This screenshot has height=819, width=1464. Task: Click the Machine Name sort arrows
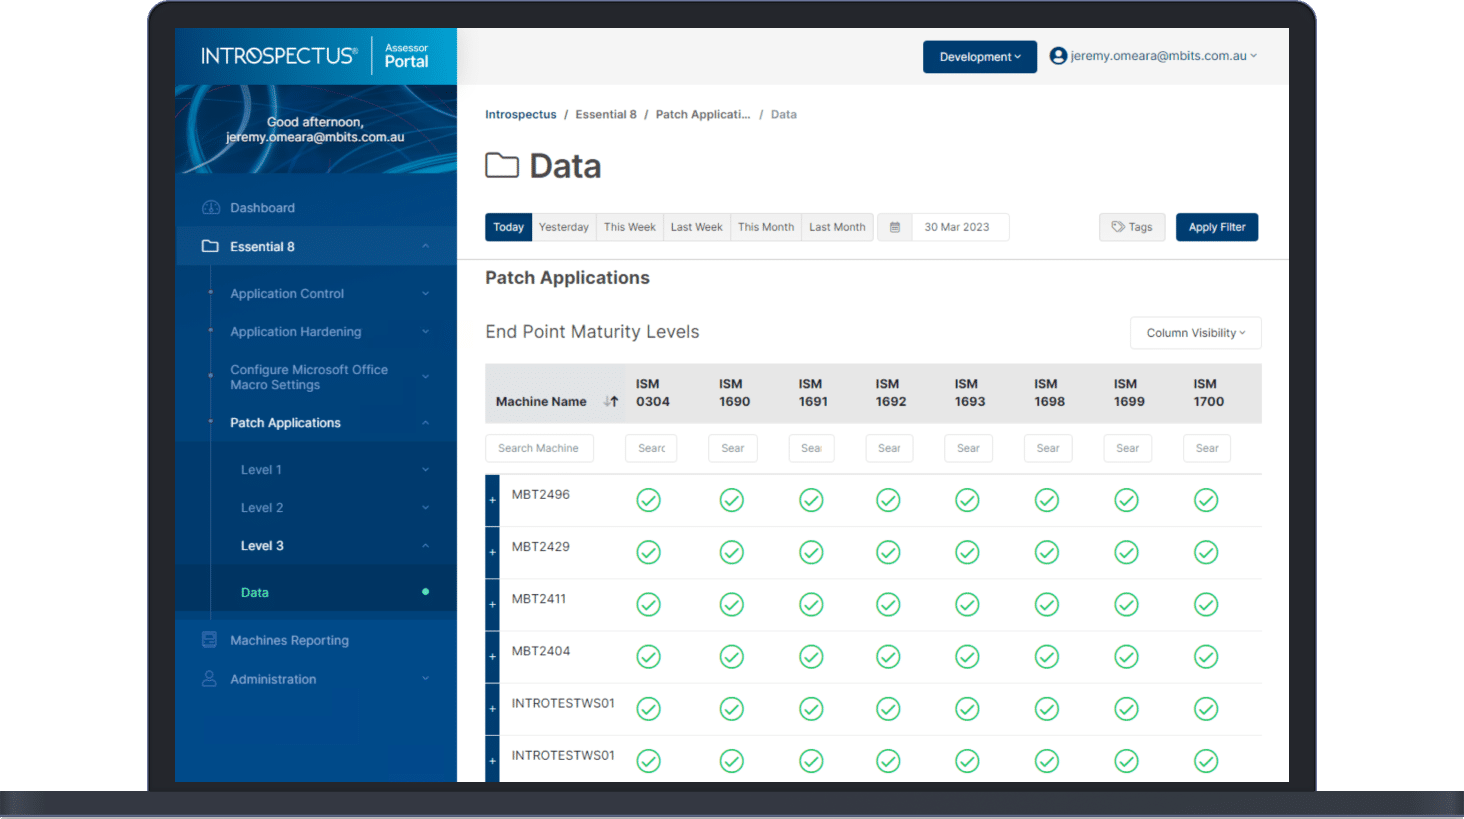[611, 402]
